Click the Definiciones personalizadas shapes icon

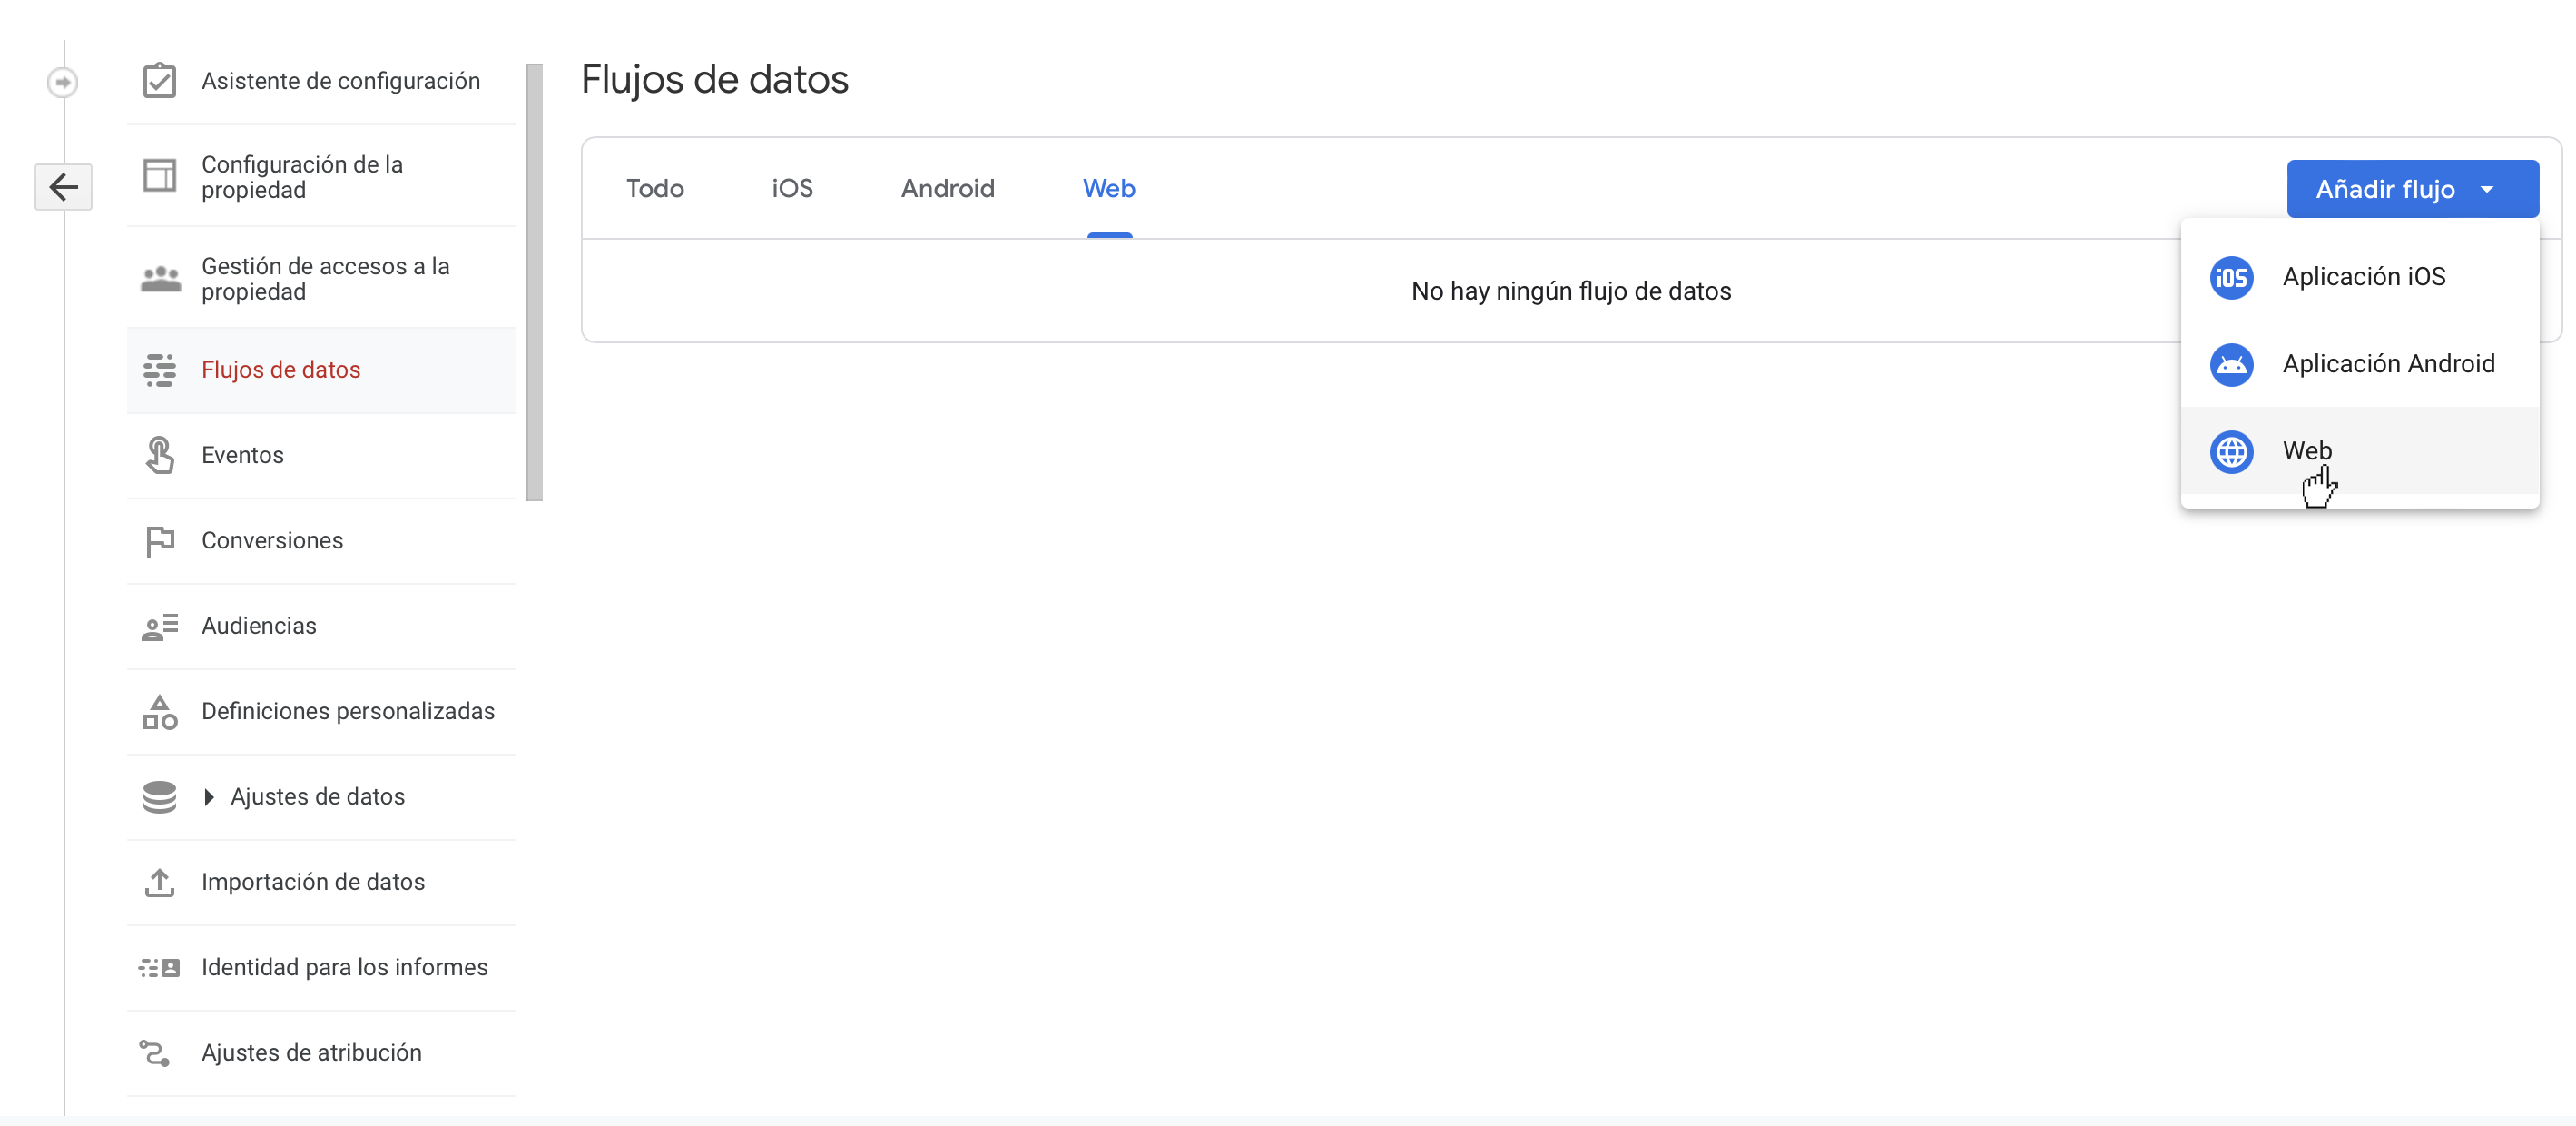tap(159, 711)
